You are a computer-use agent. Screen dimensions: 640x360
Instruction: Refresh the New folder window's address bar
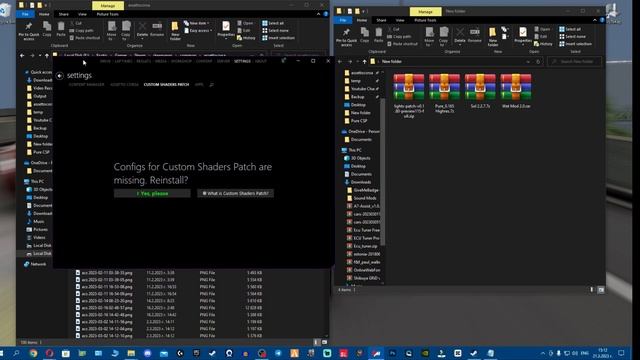[538, 62]
